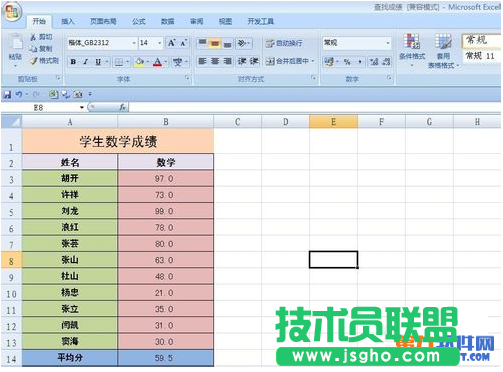Viewport: 503px width, 372px height.
Task: Increase font size with the large A
Action: 171,43
